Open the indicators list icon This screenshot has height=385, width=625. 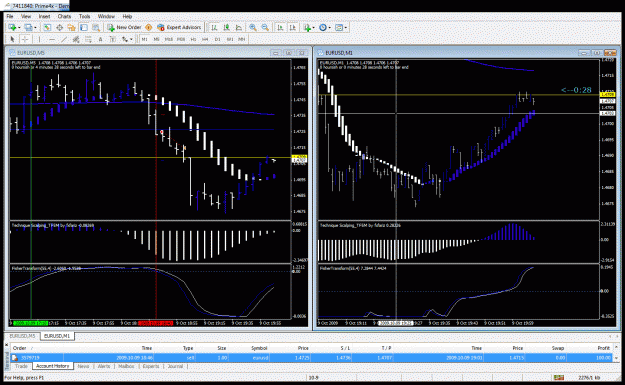coord(307,28)
